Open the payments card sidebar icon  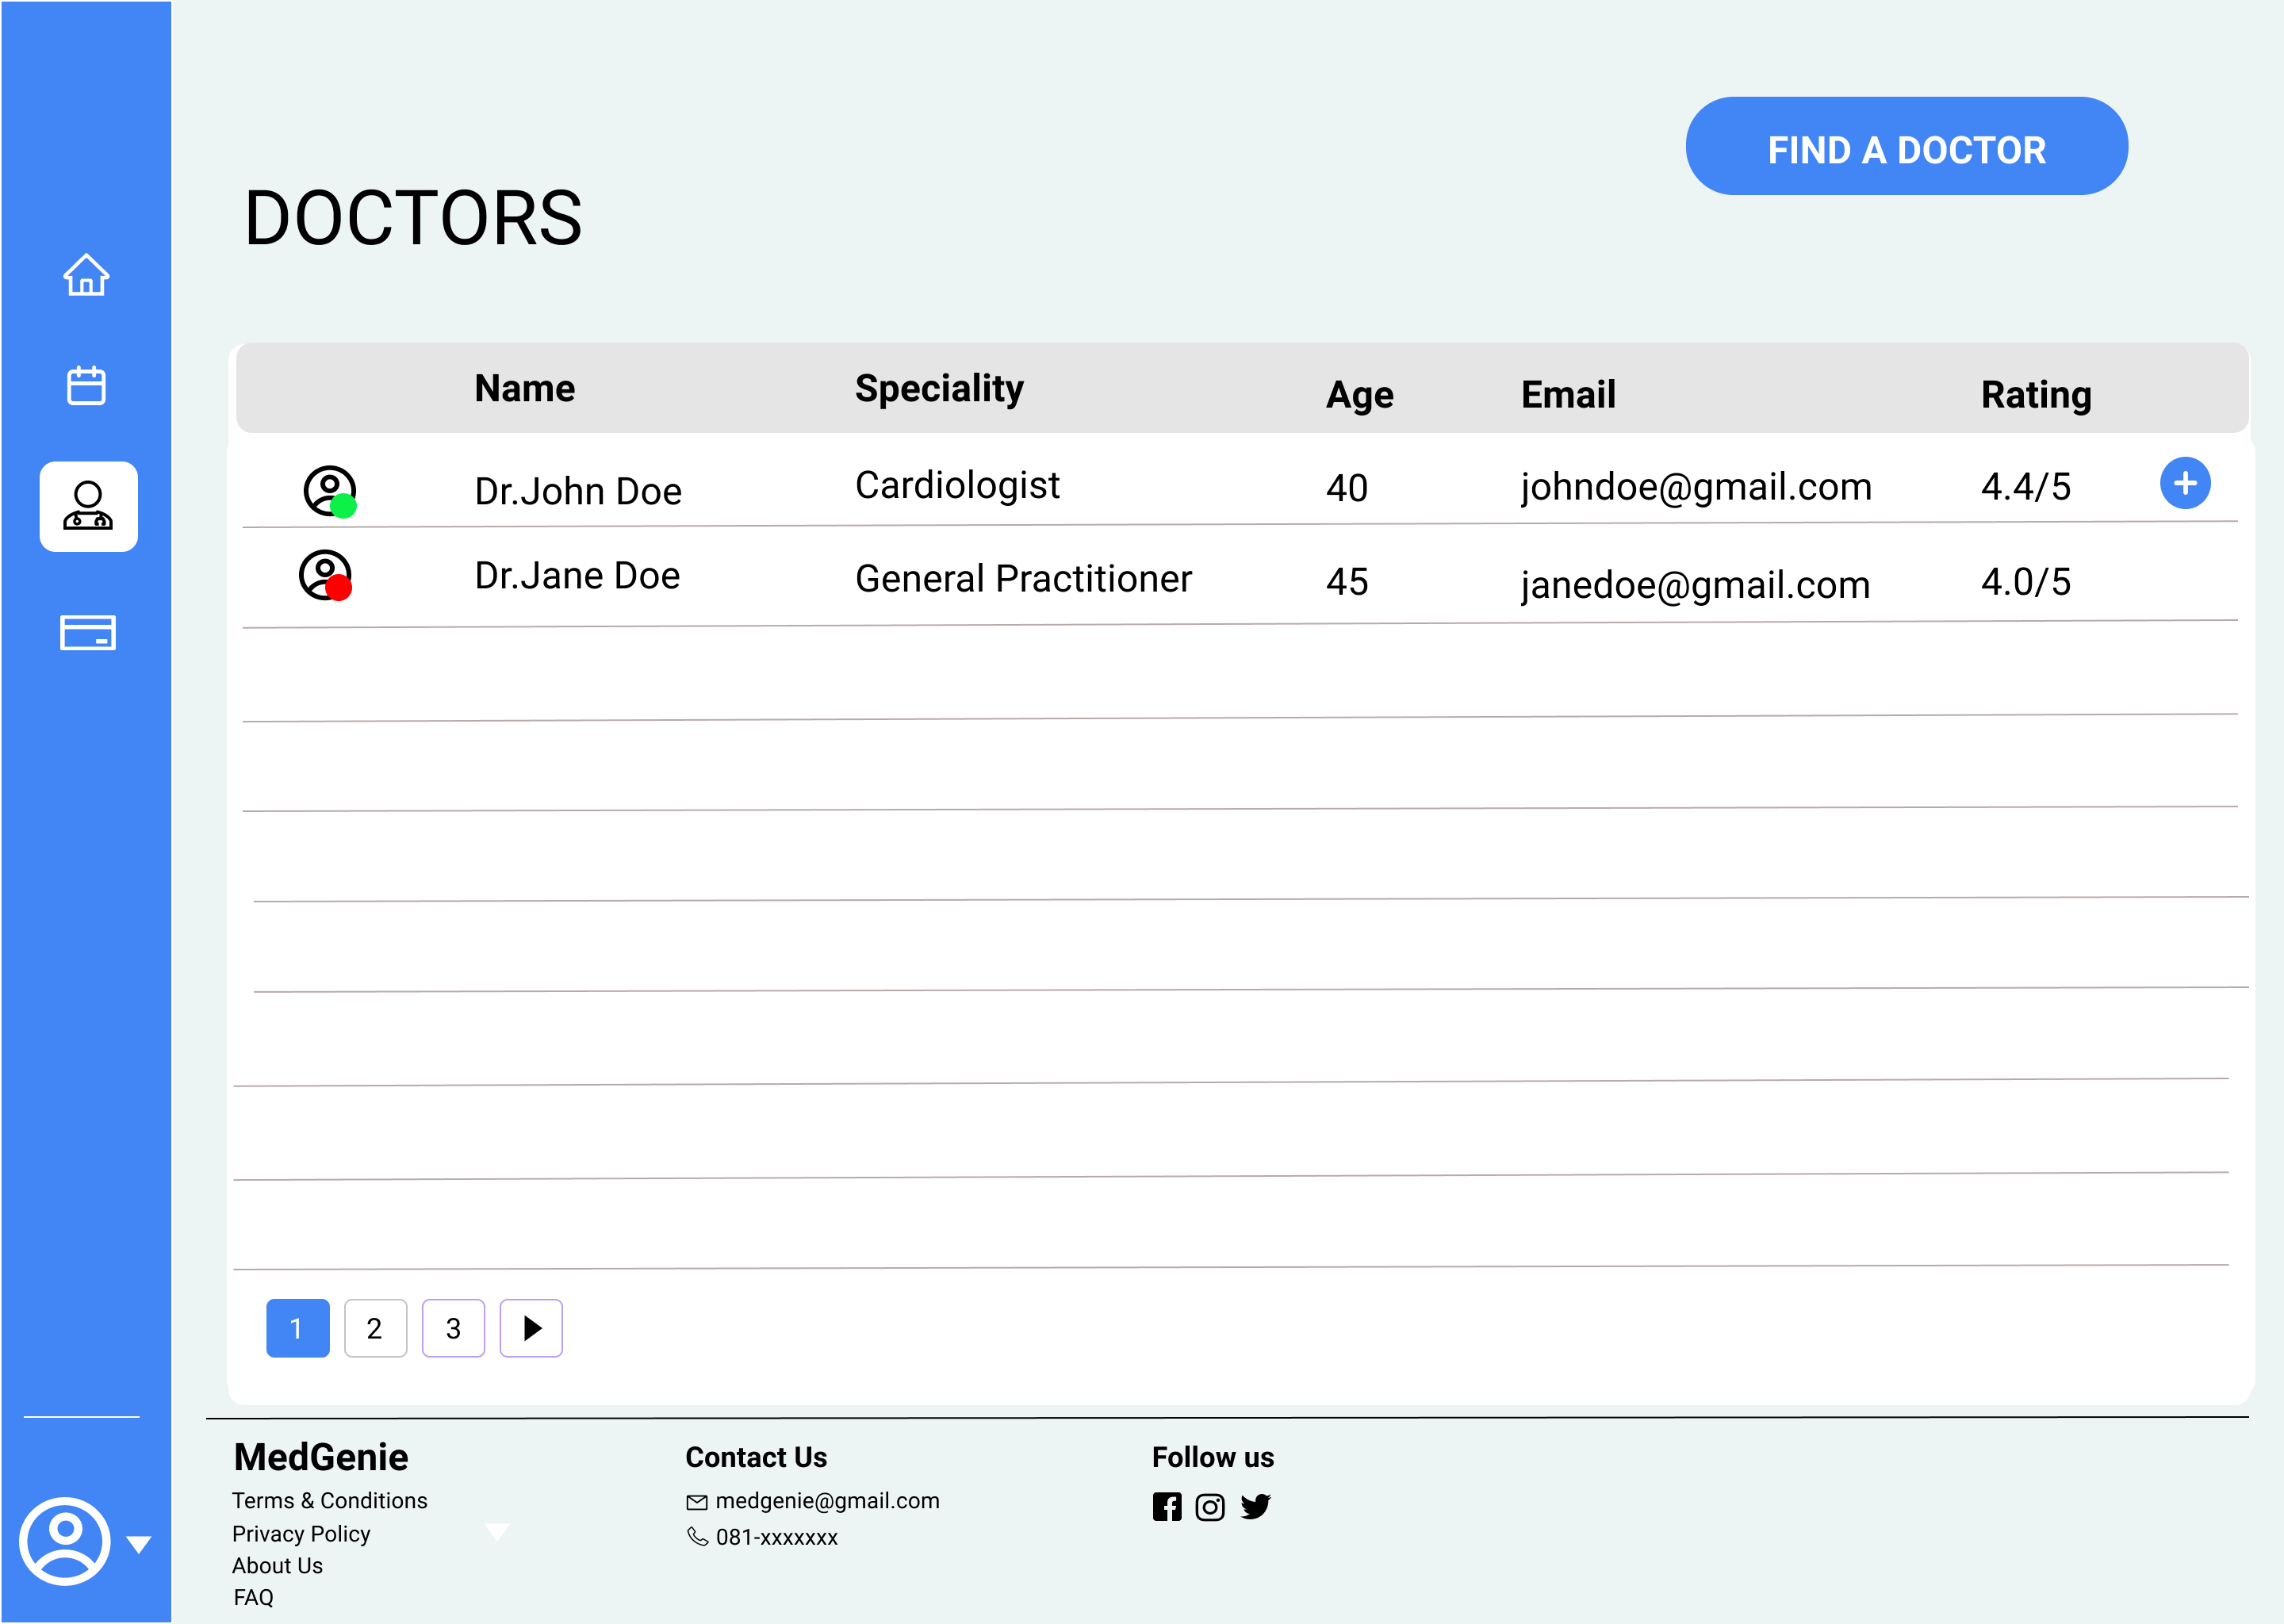(88, 632)
